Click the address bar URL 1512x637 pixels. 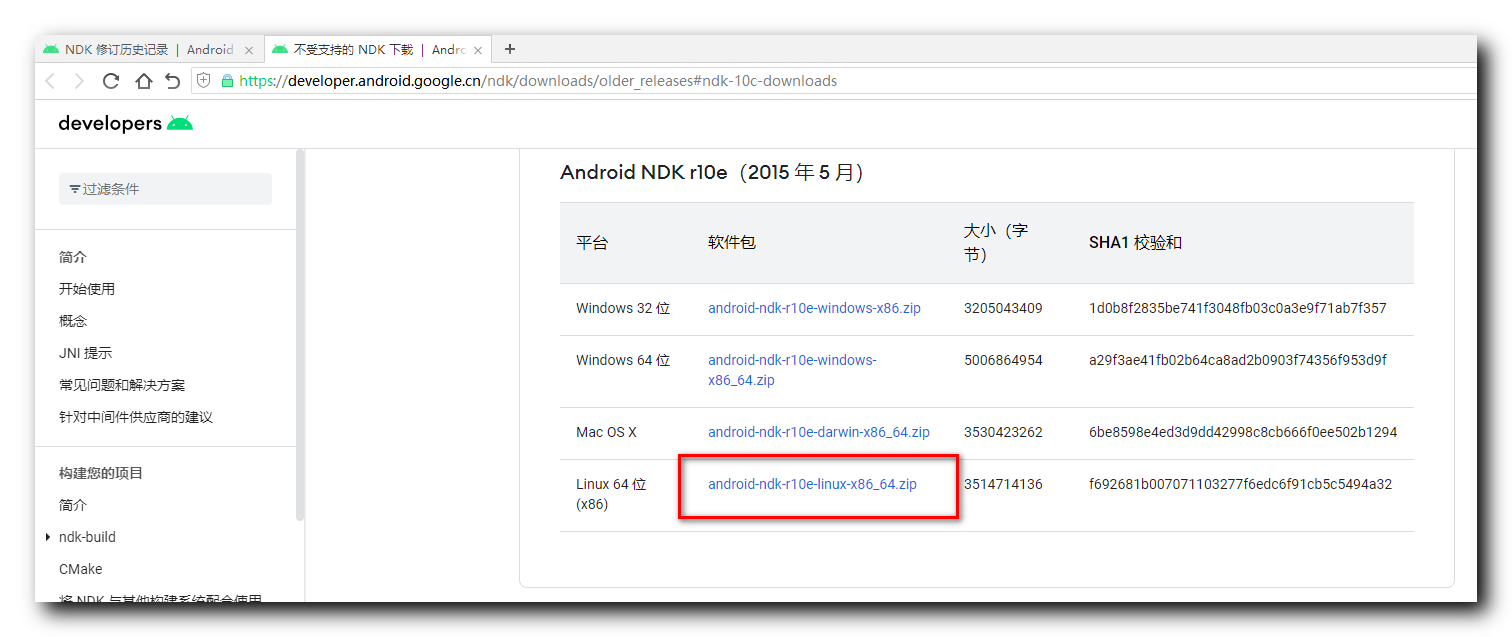point(538,81)
